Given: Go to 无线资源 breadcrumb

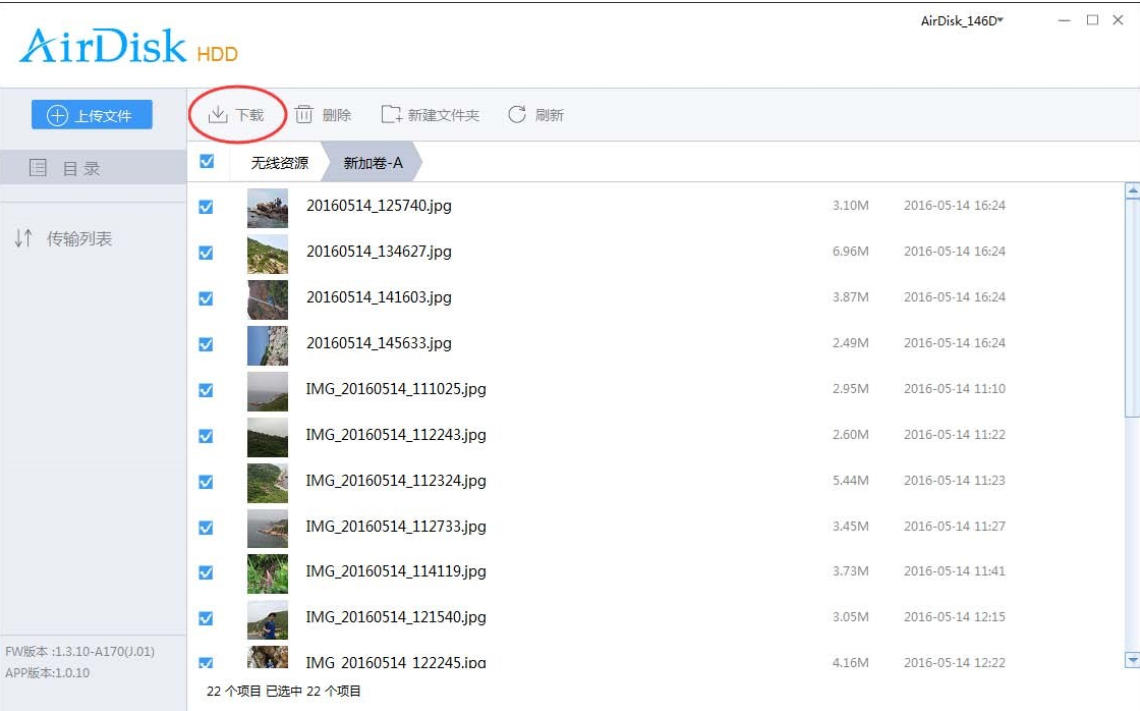Looking at the screenshot, I should pos(279,162).
